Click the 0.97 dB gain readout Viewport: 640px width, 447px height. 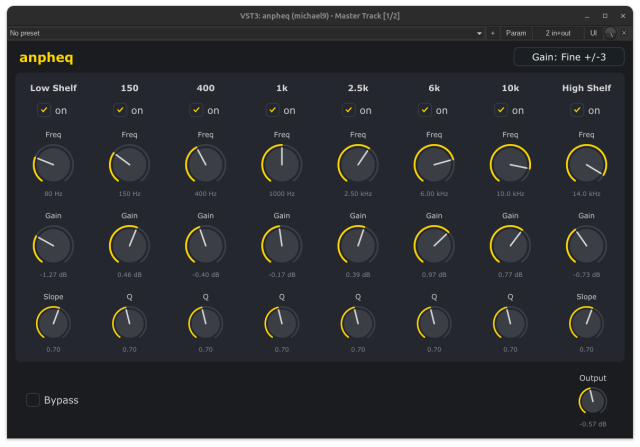434,275
